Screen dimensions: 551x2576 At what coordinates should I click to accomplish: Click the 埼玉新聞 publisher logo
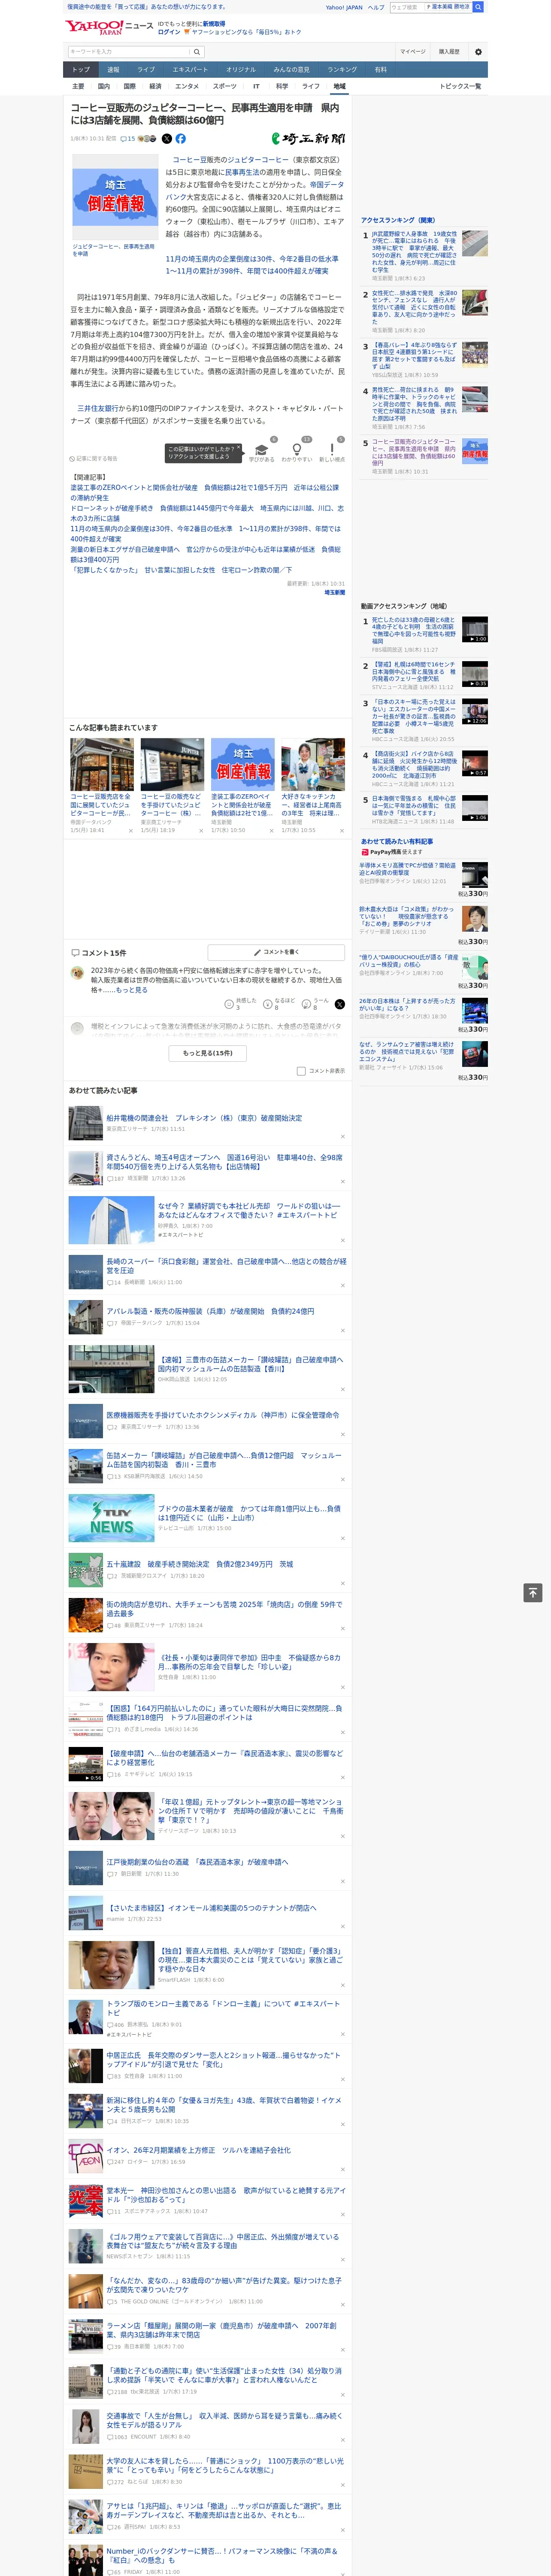click(308, 139)
